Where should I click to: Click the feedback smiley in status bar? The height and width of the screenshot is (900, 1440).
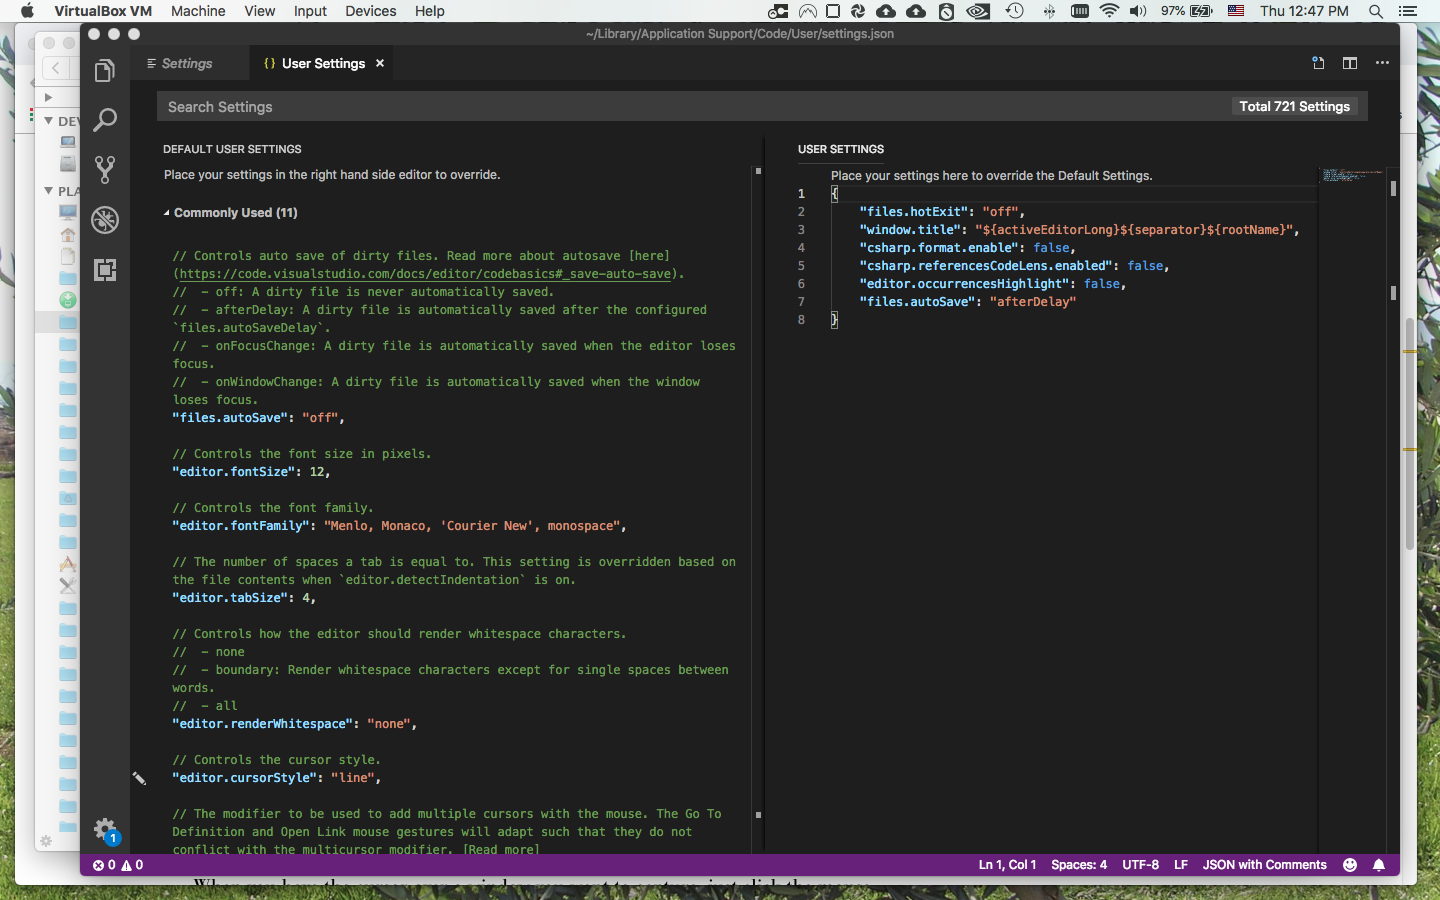[1349, 865]
